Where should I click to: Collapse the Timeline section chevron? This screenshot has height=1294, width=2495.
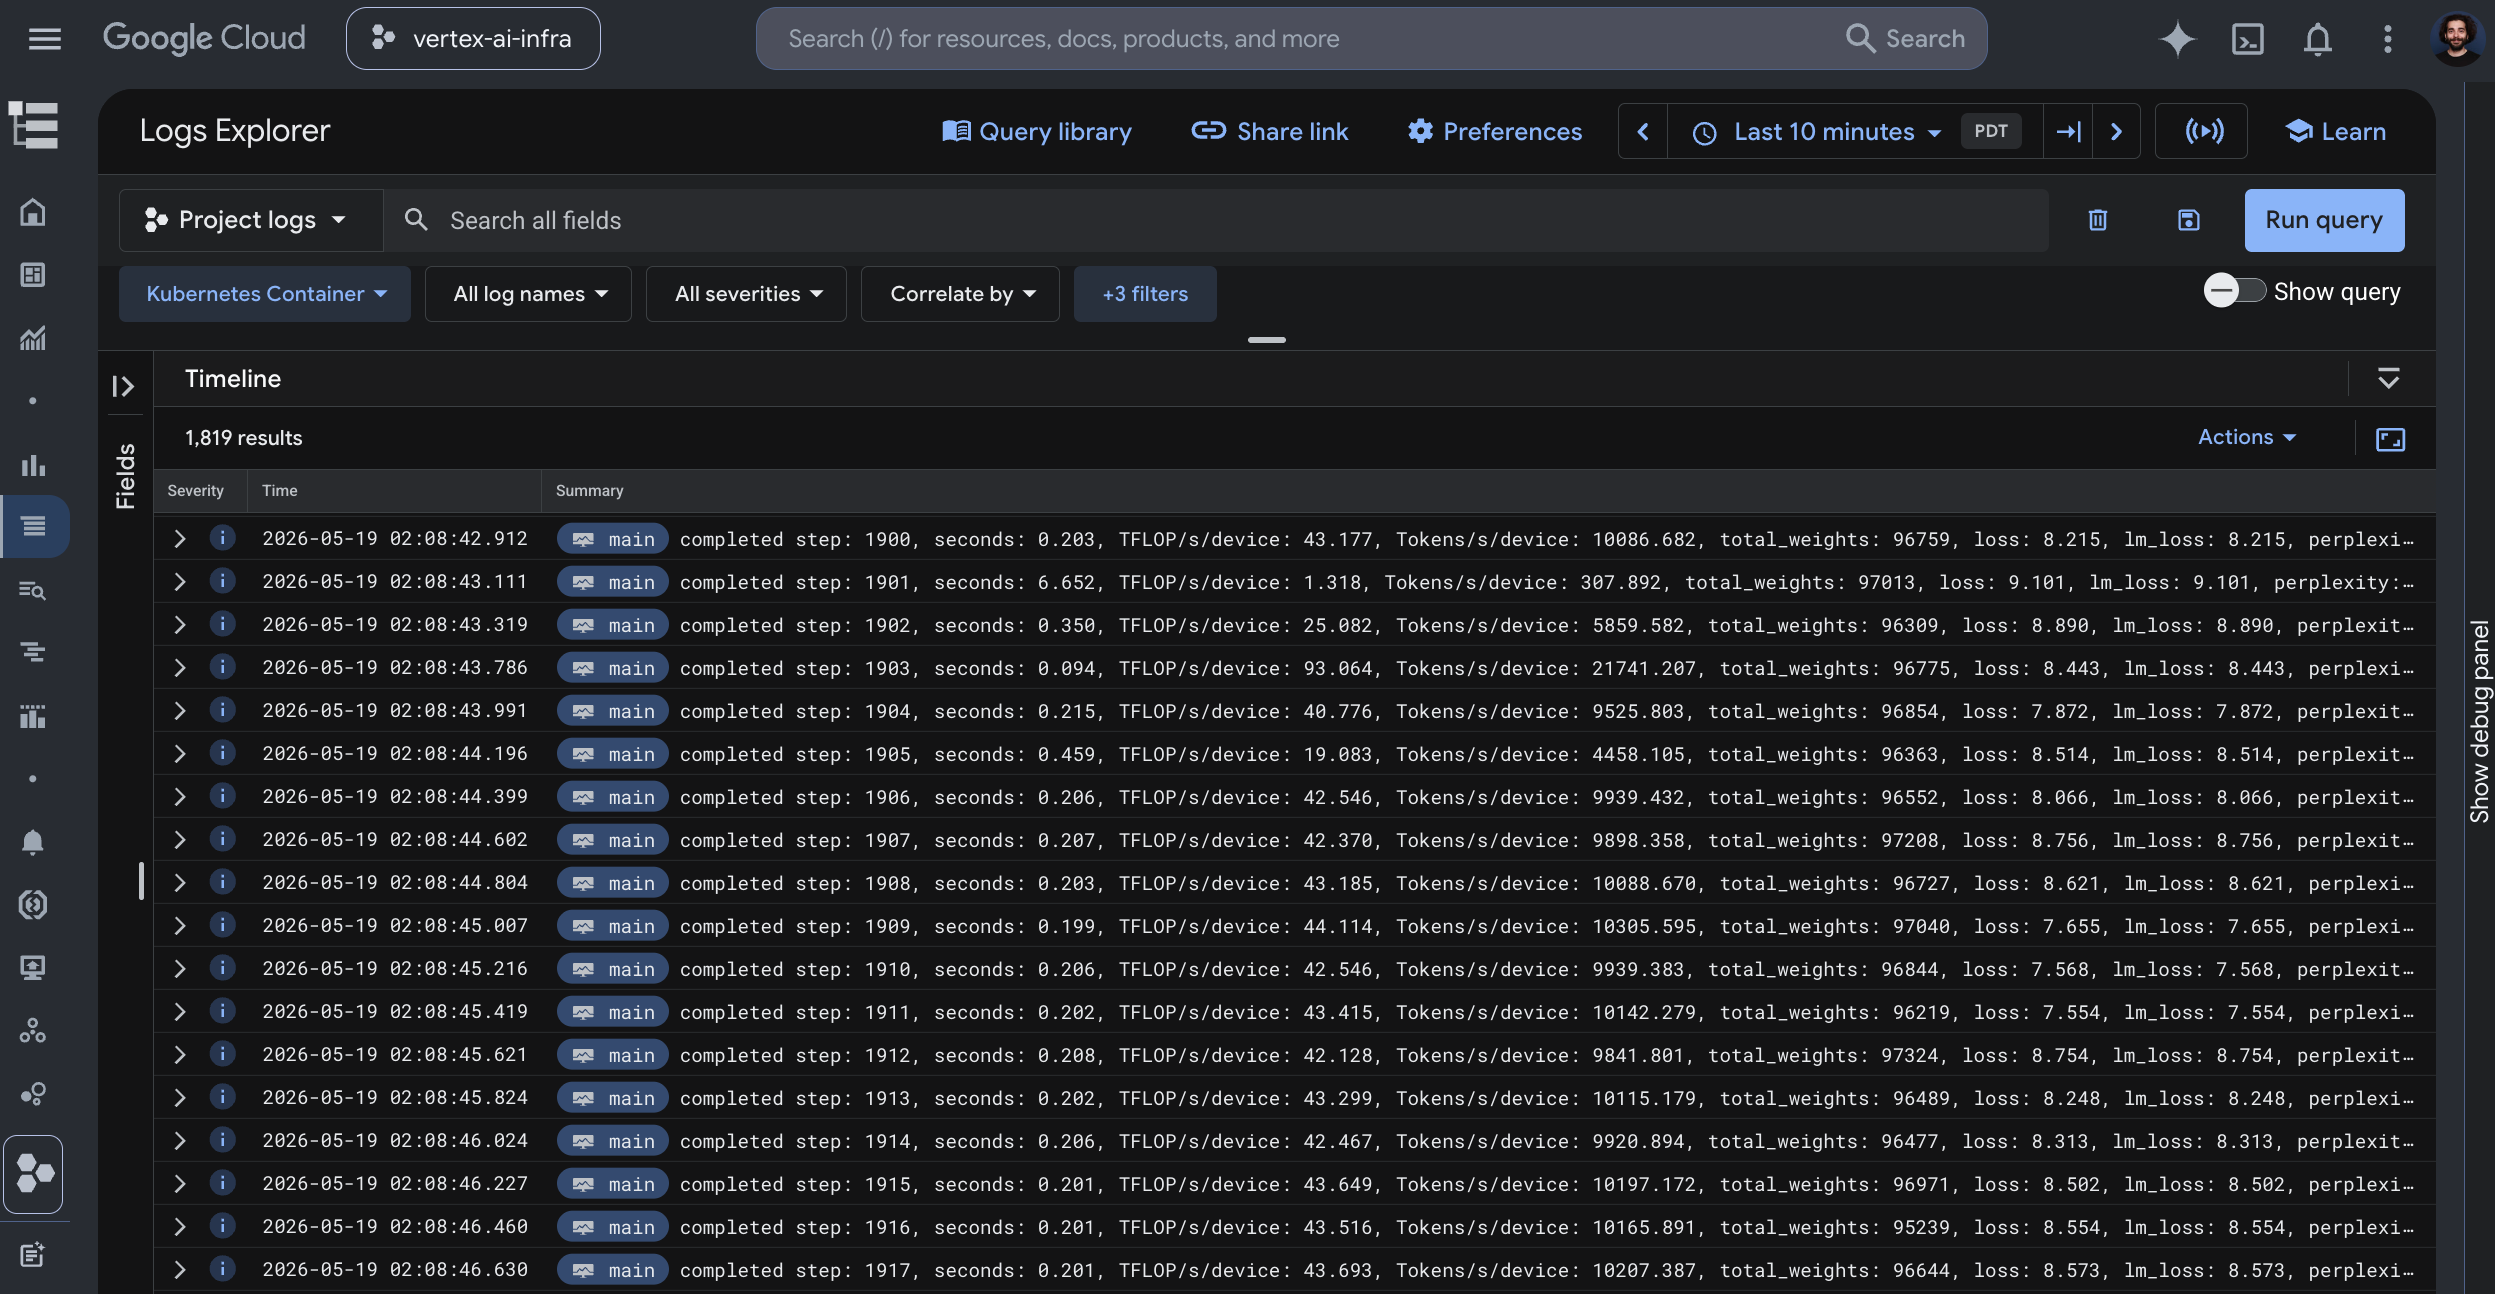[x=2388, y=378]
